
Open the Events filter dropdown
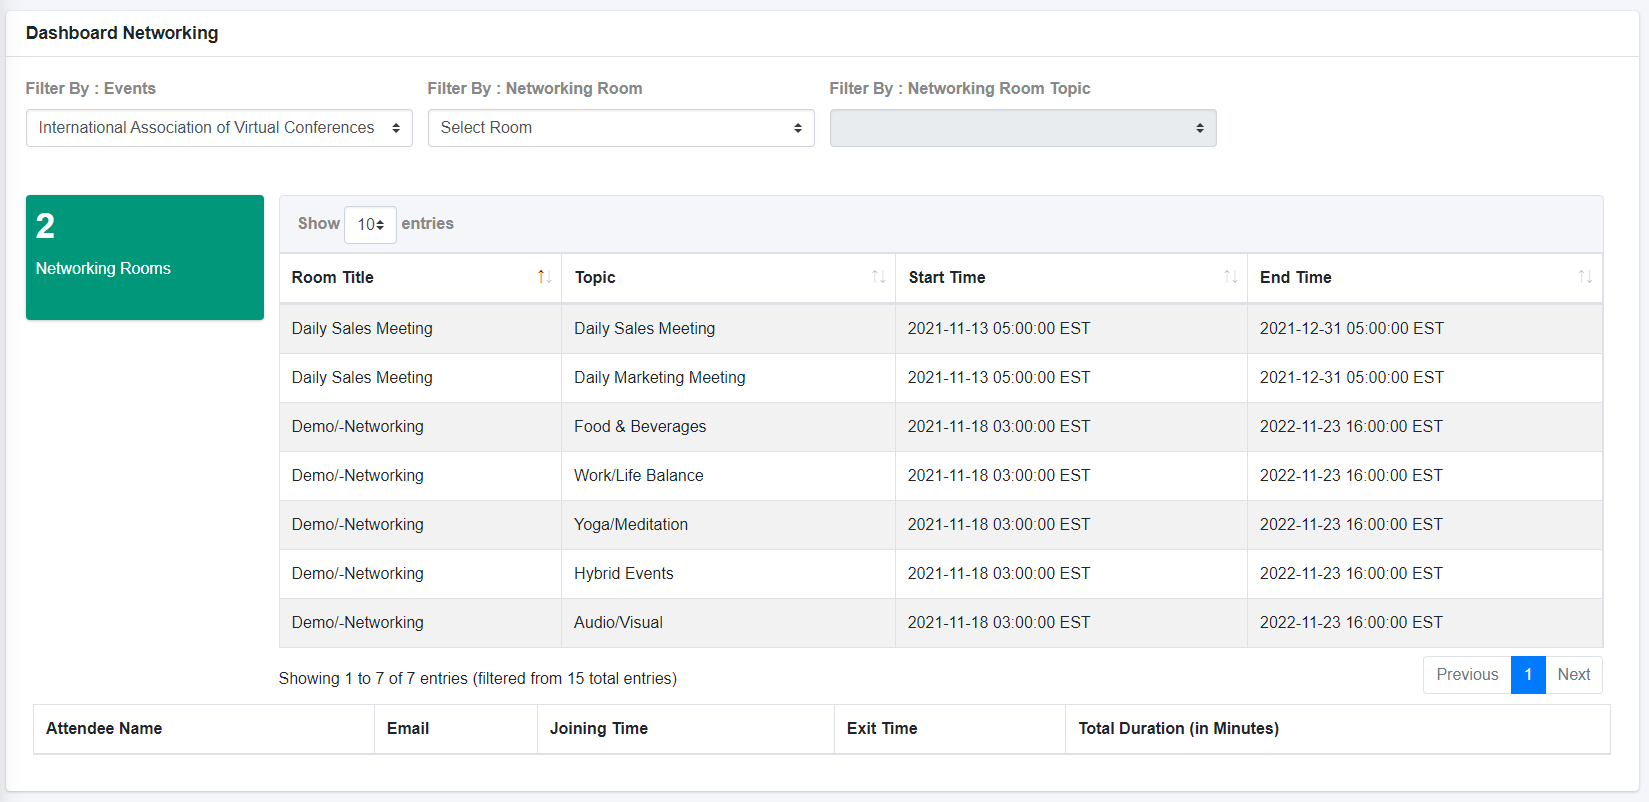coord(219,128)
